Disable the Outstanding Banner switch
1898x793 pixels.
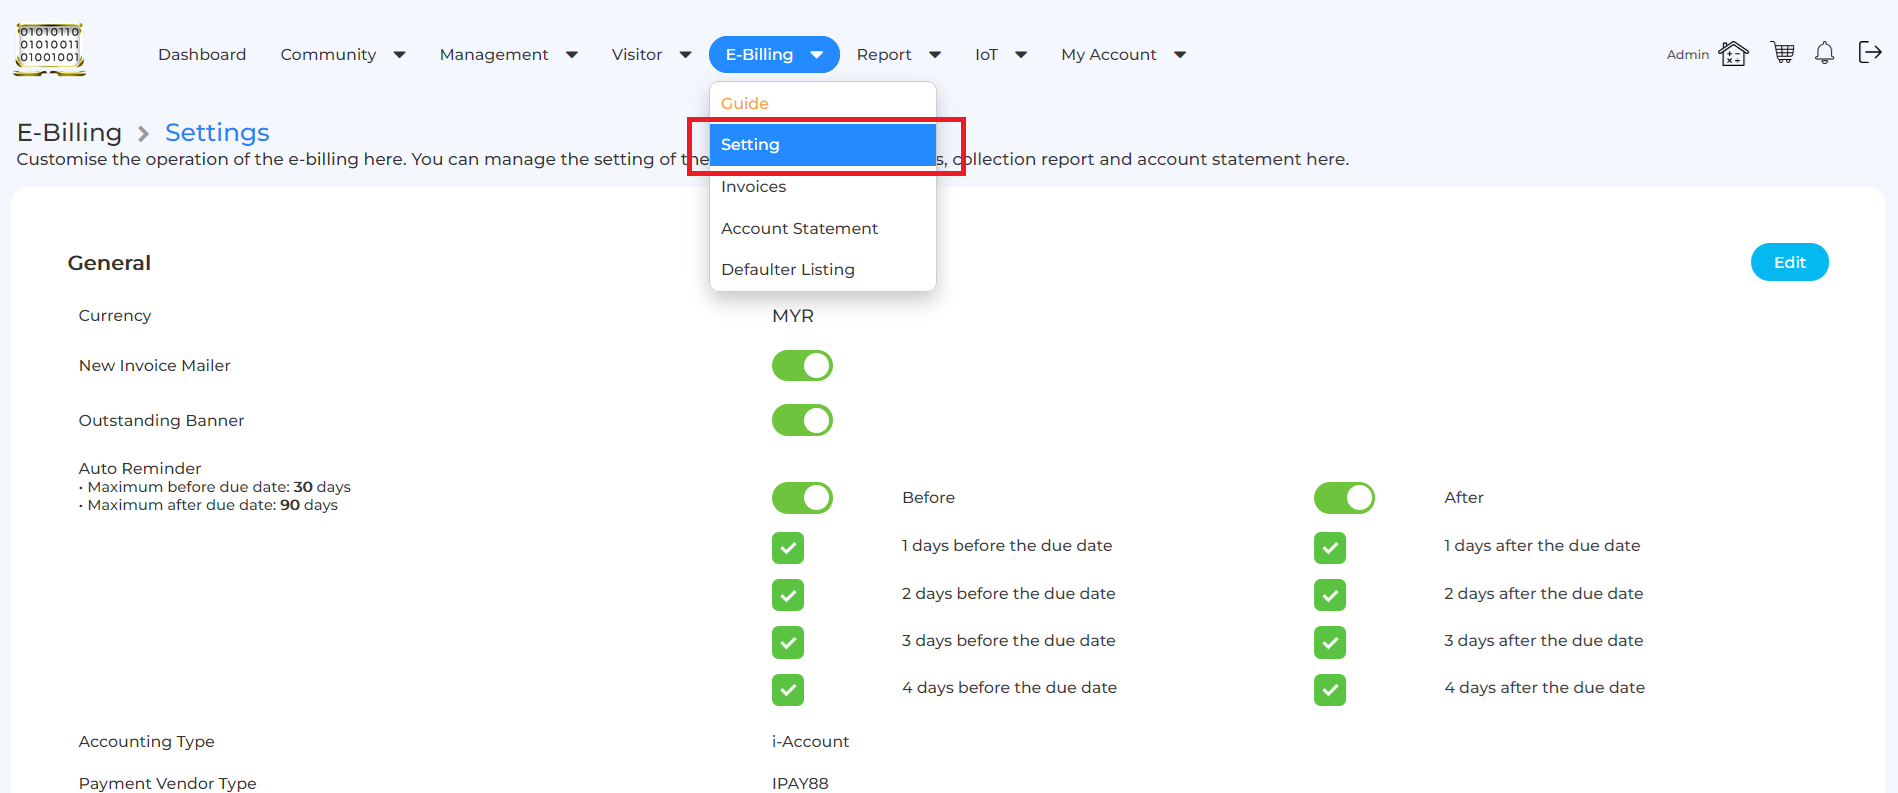point(802,420)
